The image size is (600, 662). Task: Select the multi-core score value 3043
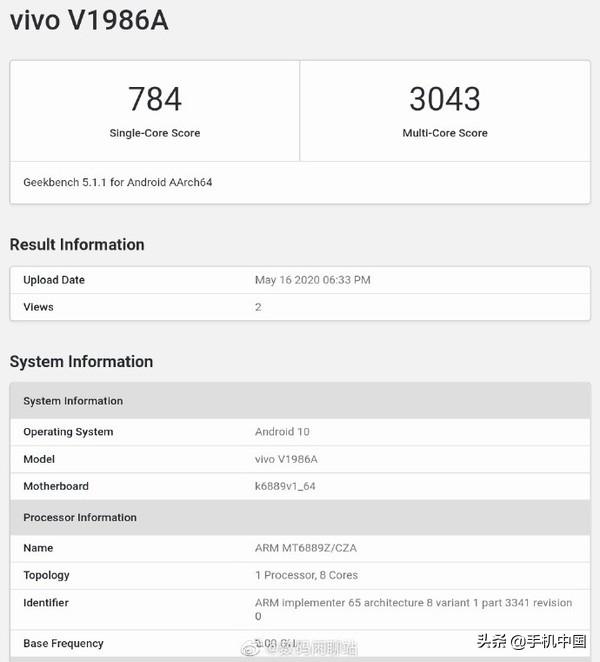[x=445, y=99]
